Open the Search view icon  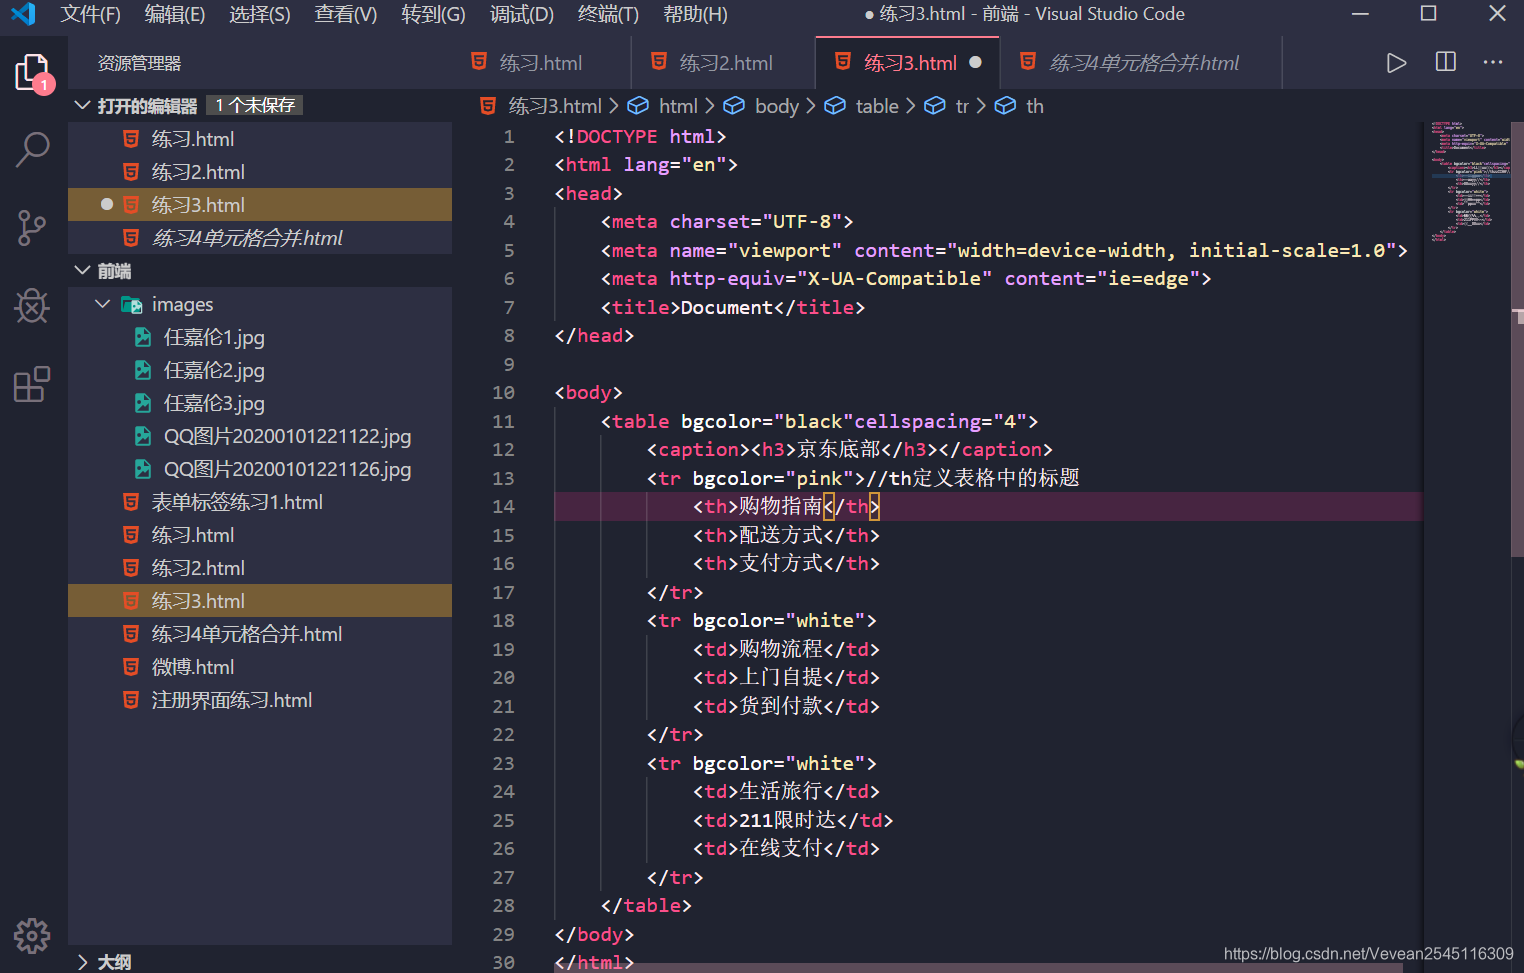pyautogui.click(x=32, y=150)
